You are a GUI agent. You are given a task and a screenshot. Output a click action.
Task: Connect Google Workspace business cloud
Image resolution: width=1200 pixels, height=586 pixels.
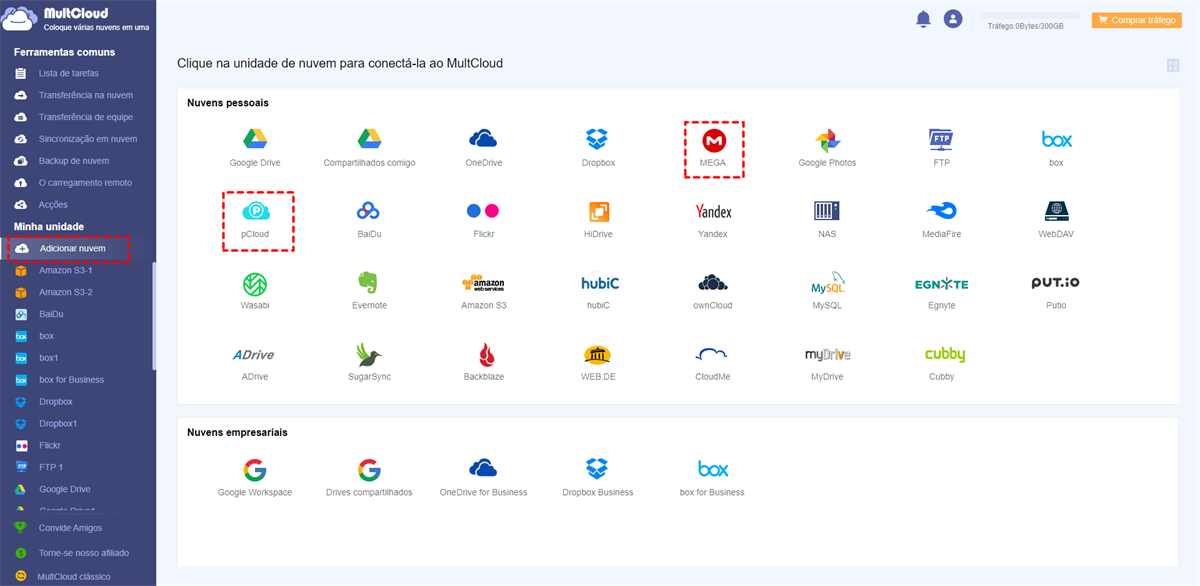tap(255, 477)
